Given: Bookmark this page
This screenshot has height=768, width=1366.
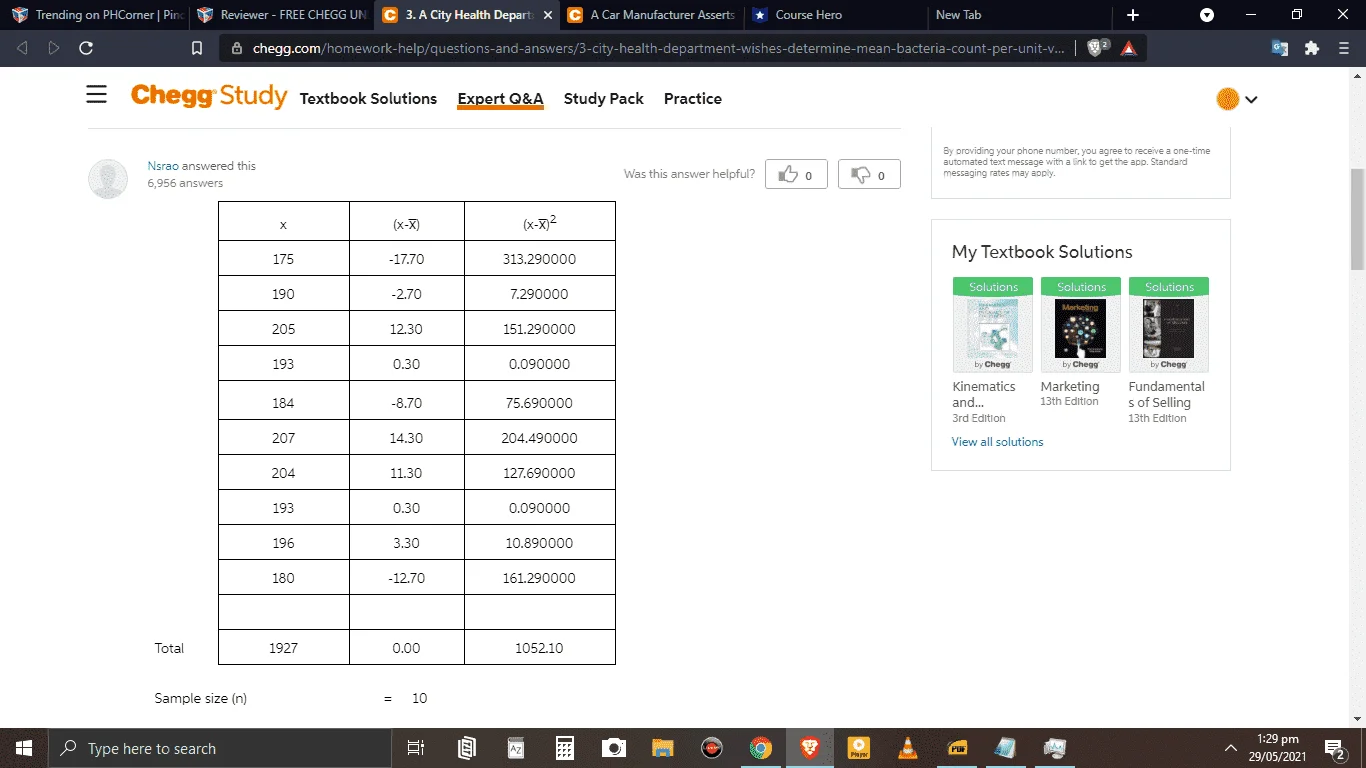Looking at the screenshot, I should point(197,48).
